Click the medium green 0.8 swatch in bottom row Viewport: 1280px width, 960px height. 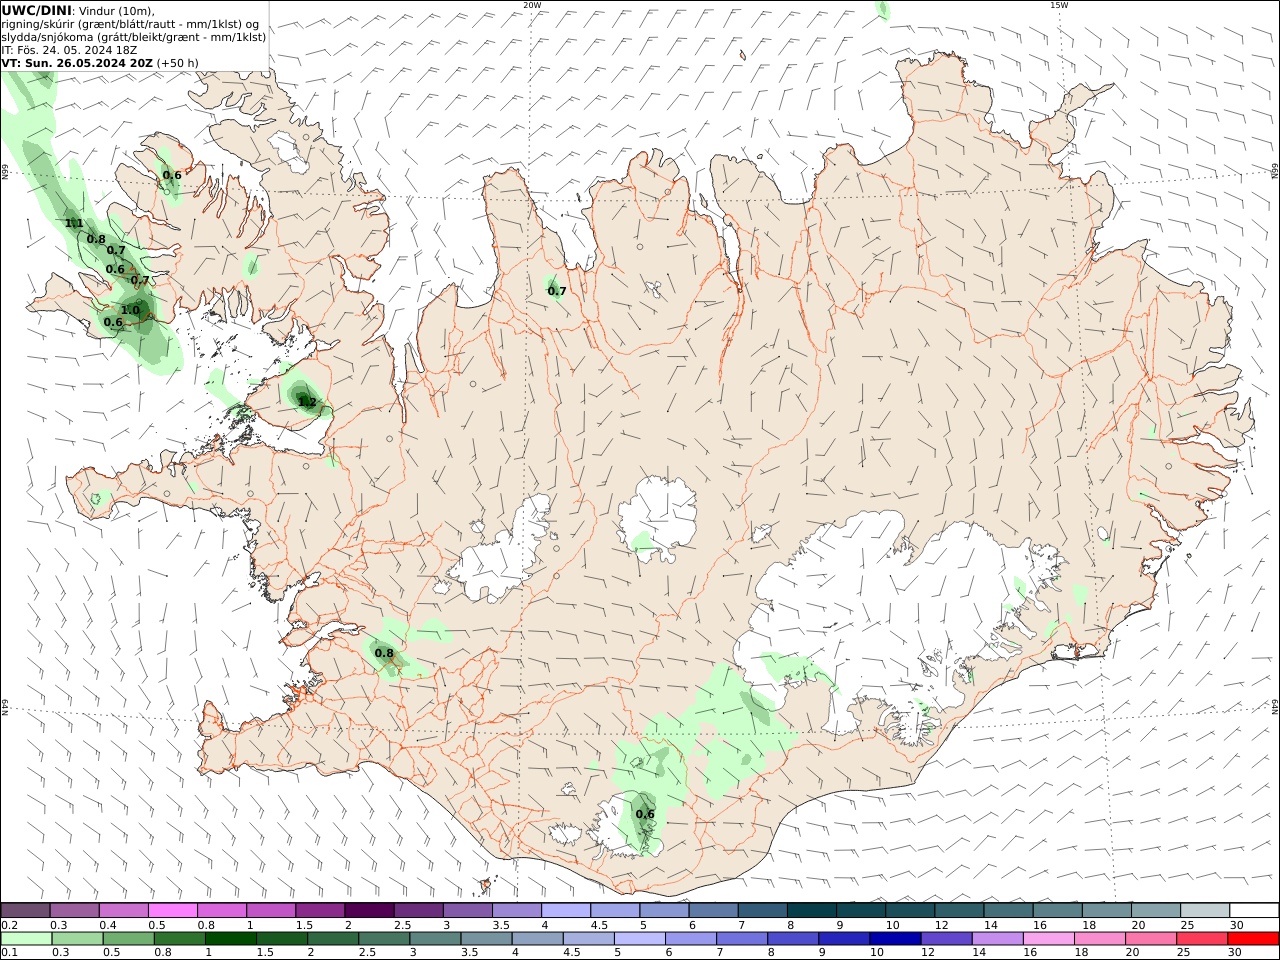180,939
